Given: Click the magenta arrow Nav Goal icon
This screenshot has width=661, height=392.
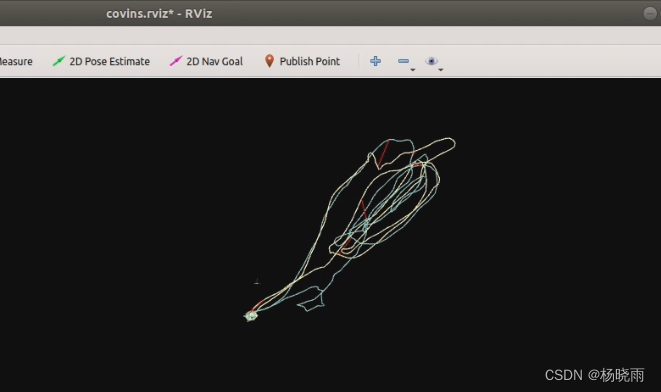Looking at the screenshot, I should click(x=175, y=61).
